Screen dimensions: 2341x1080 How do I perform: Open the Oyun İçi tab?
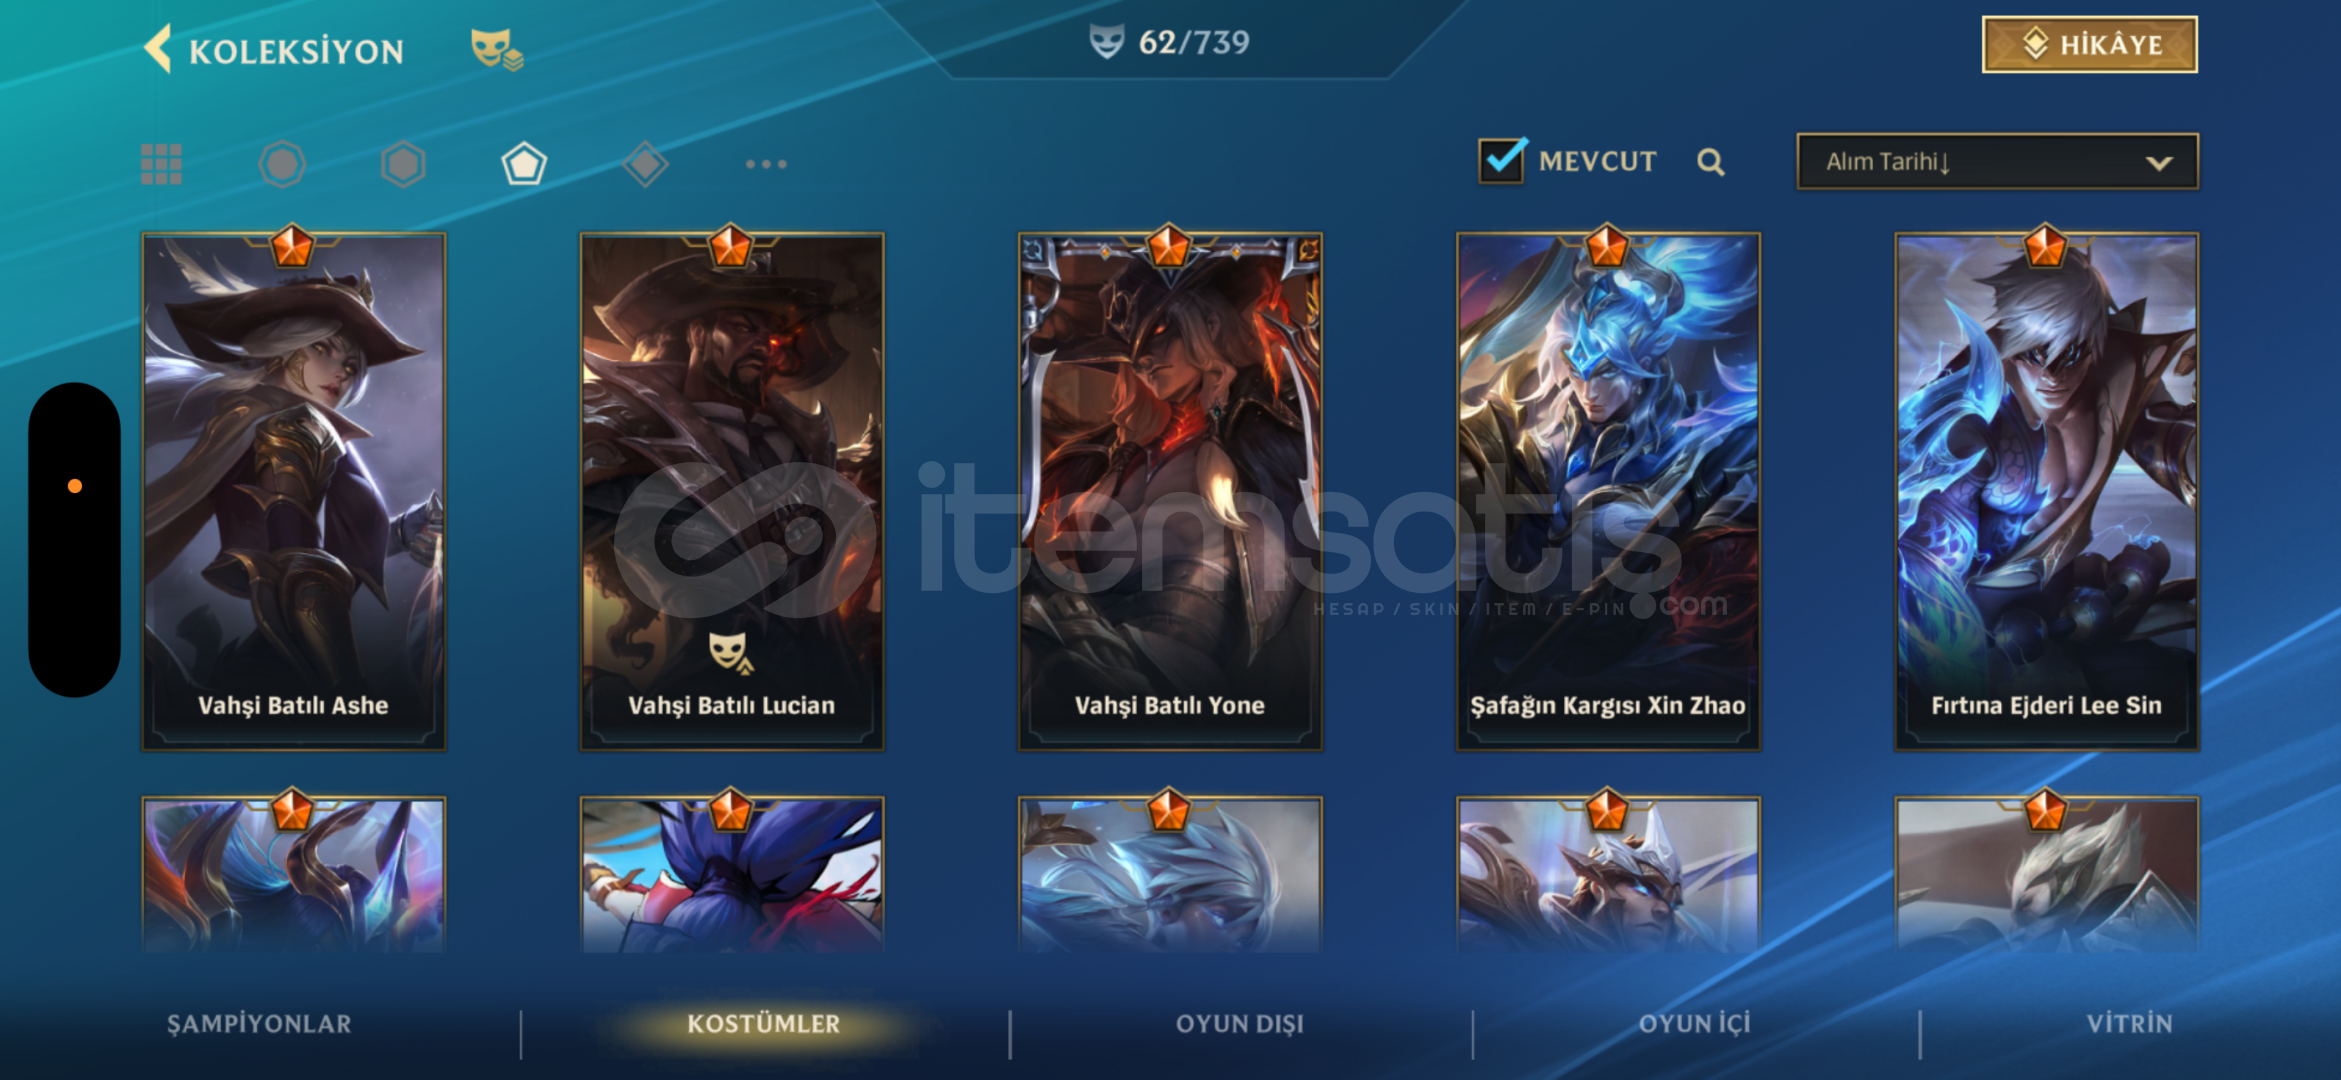pyautogui.click(x=1695, y=1024)
